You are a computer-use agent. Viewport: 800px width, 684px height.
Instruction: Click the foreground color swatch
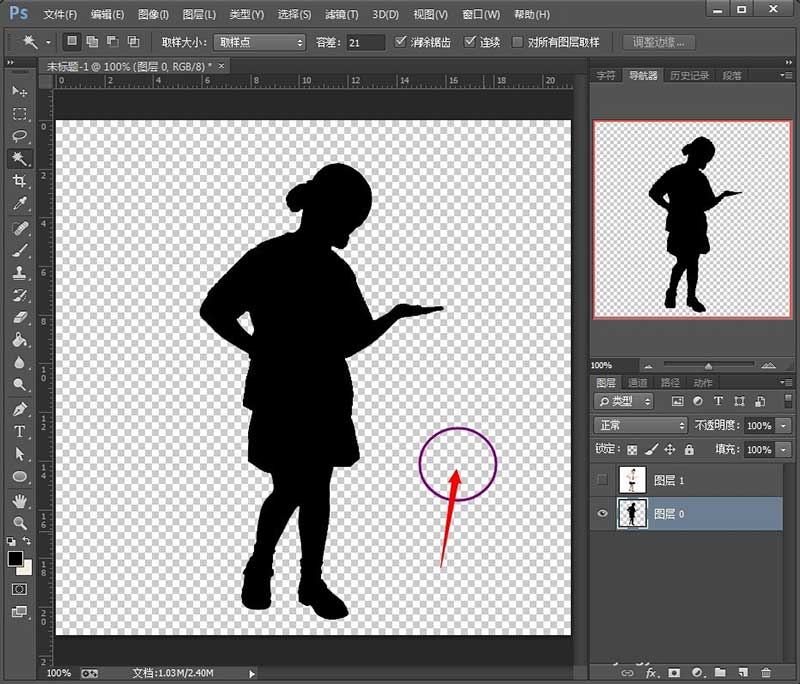click(x=15, y=559)
